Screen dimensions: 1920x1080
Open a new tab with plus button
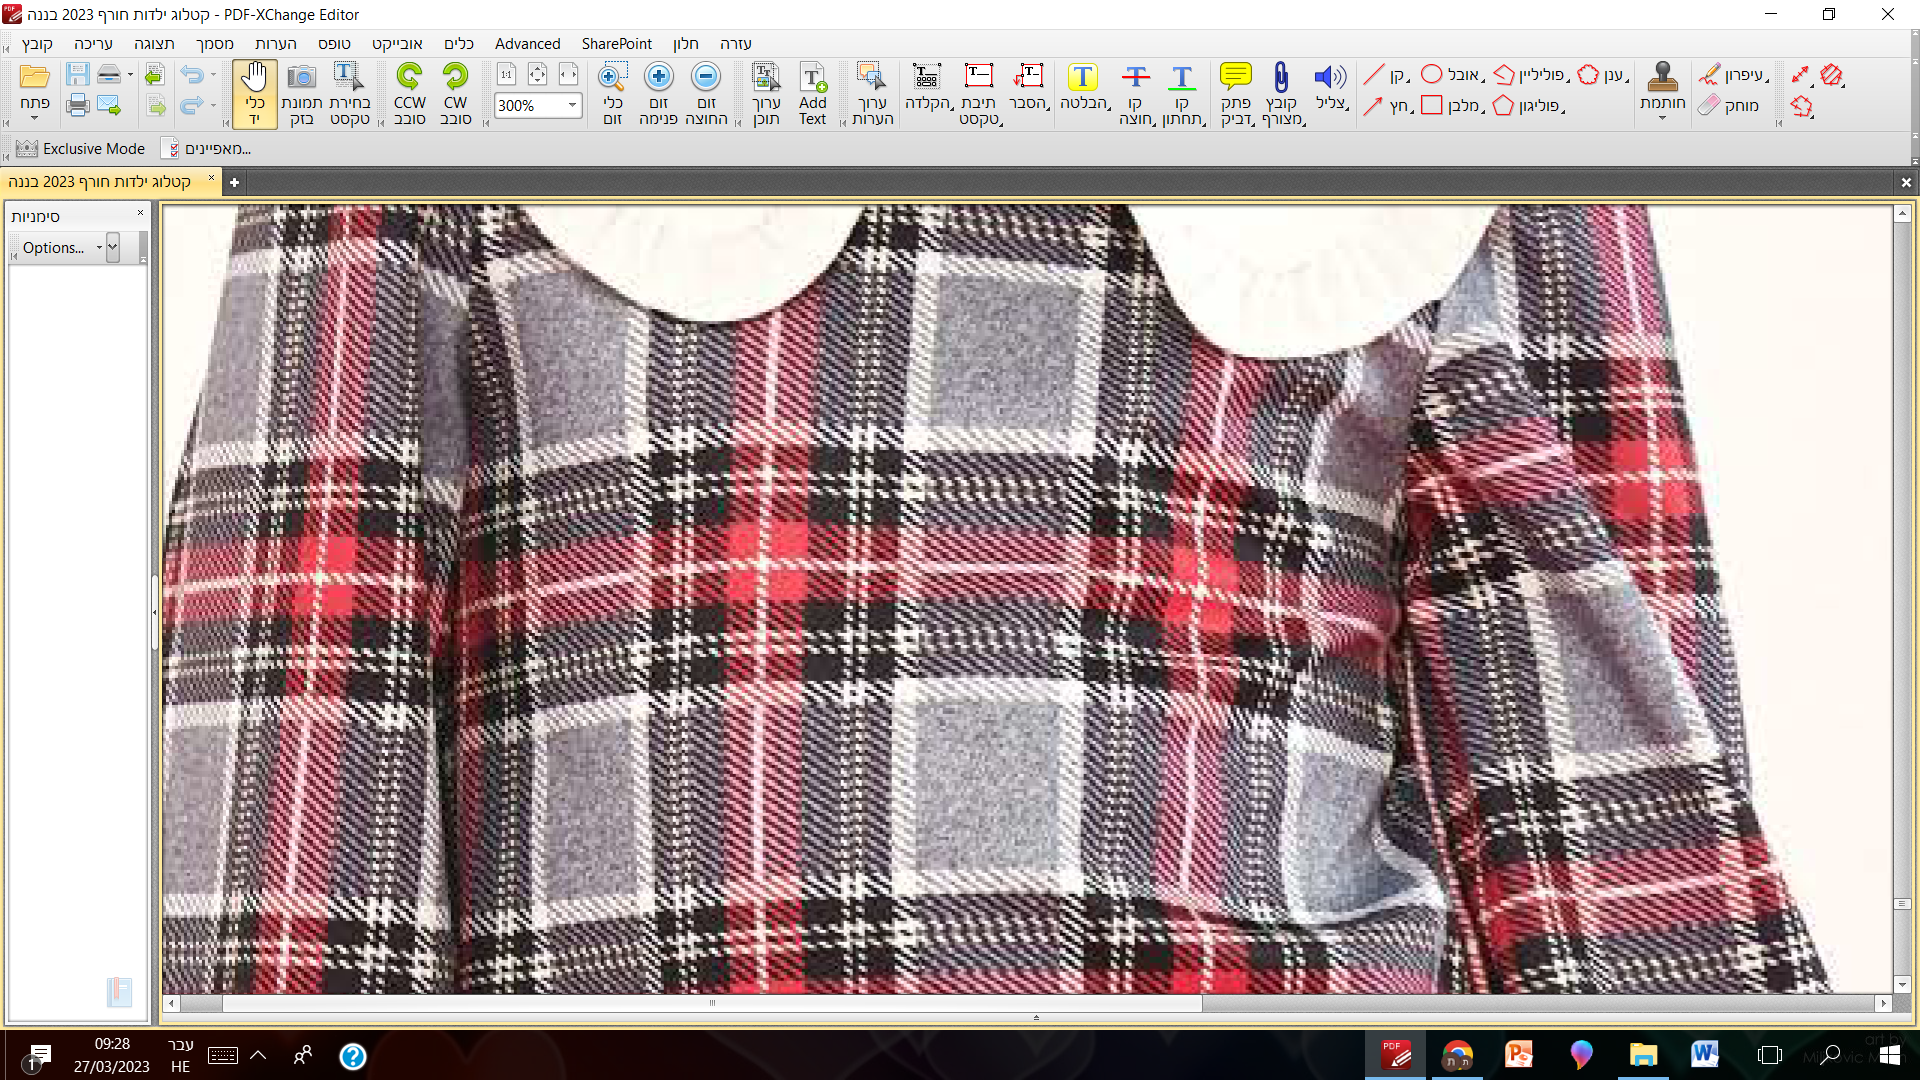(234, 182)
